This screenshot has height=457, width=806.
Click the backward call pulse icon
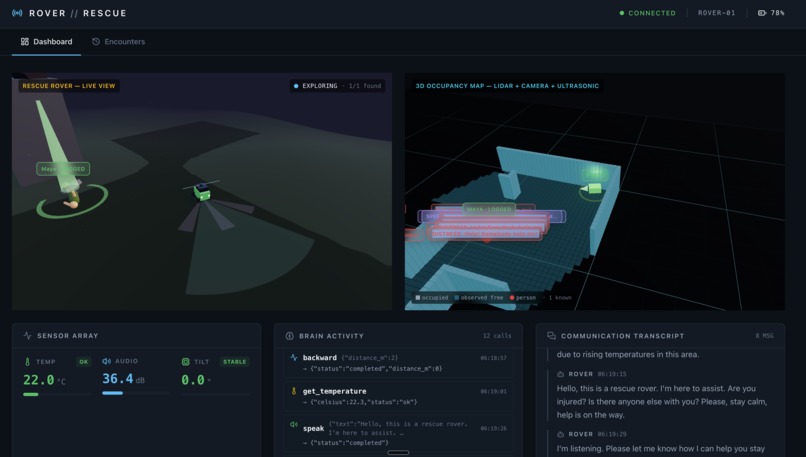click(x=294, y=357)
